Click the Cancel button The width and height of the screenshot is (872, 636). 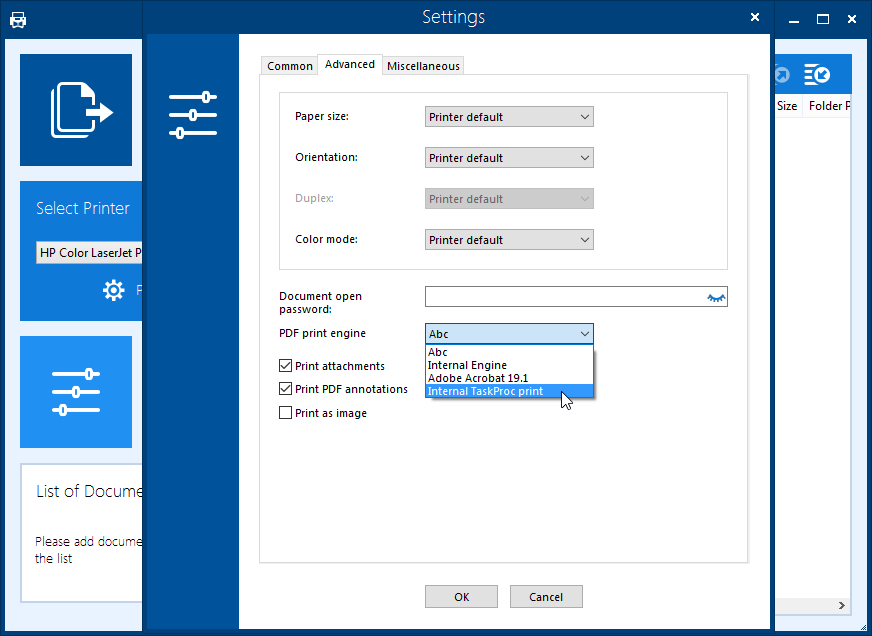click(x=546, y=597)
